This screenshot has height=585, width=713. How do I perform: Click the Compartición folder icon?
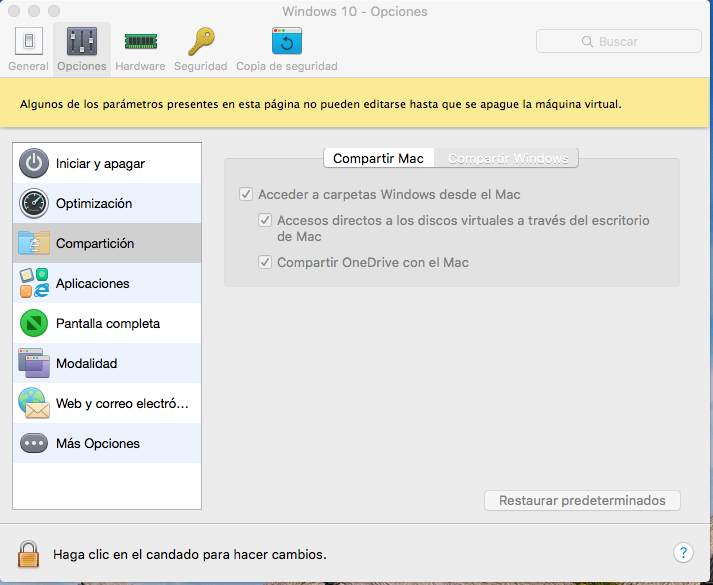[x=34, y=243]
